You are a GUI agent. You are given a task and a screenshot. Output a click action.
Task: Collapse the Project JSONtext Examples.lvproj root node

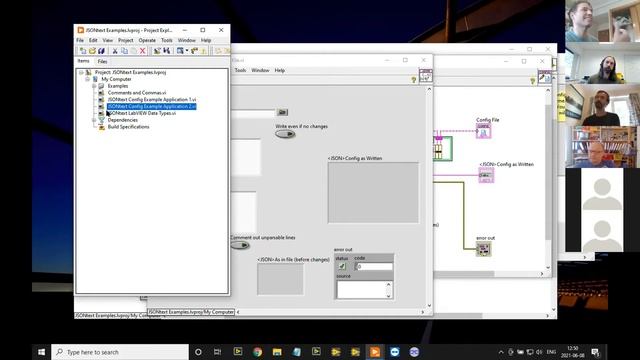point(81,72)
